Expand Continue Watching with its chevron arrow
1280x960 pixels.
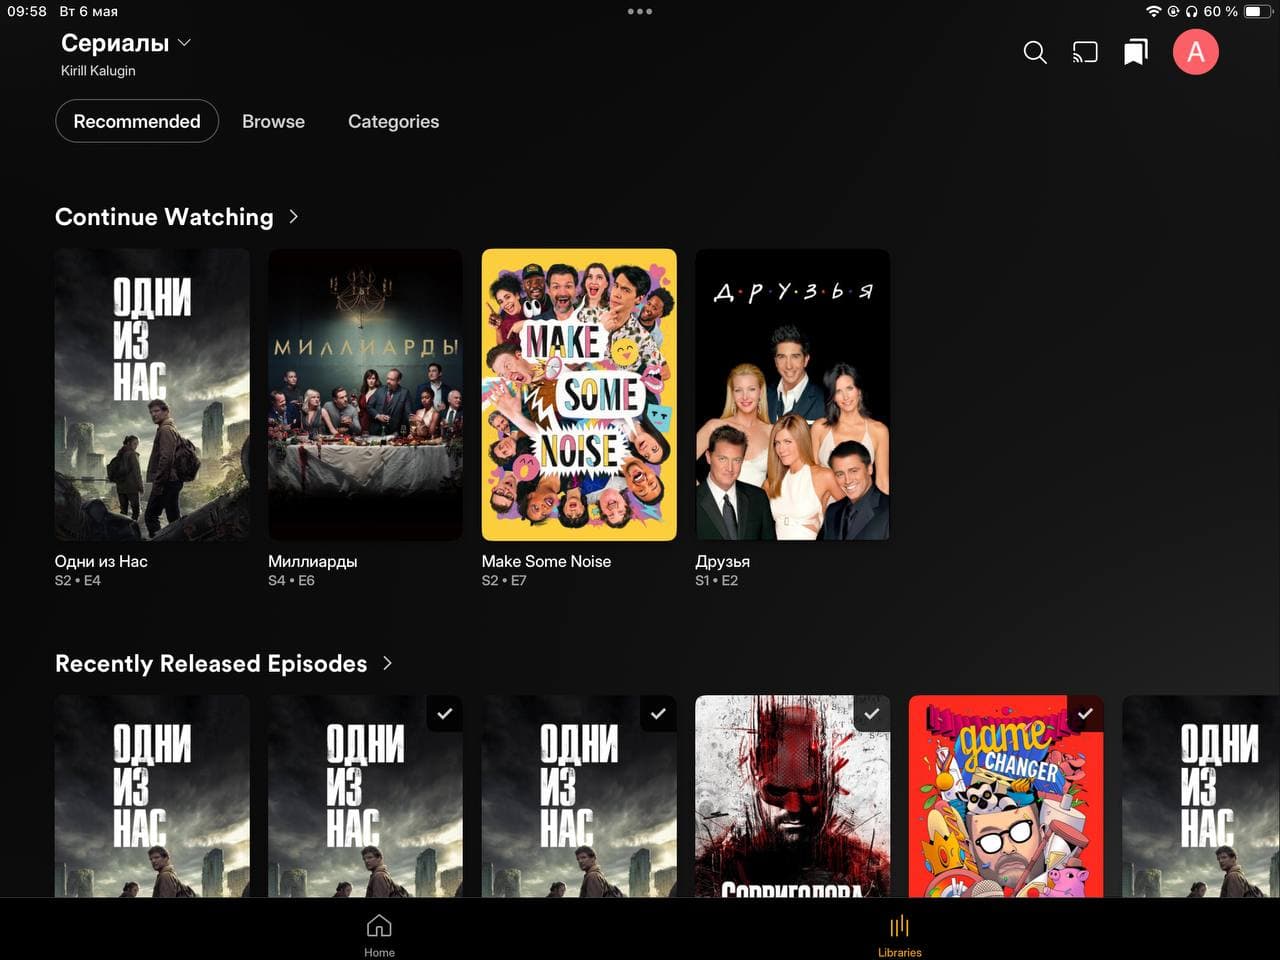(x=294, y=216)
